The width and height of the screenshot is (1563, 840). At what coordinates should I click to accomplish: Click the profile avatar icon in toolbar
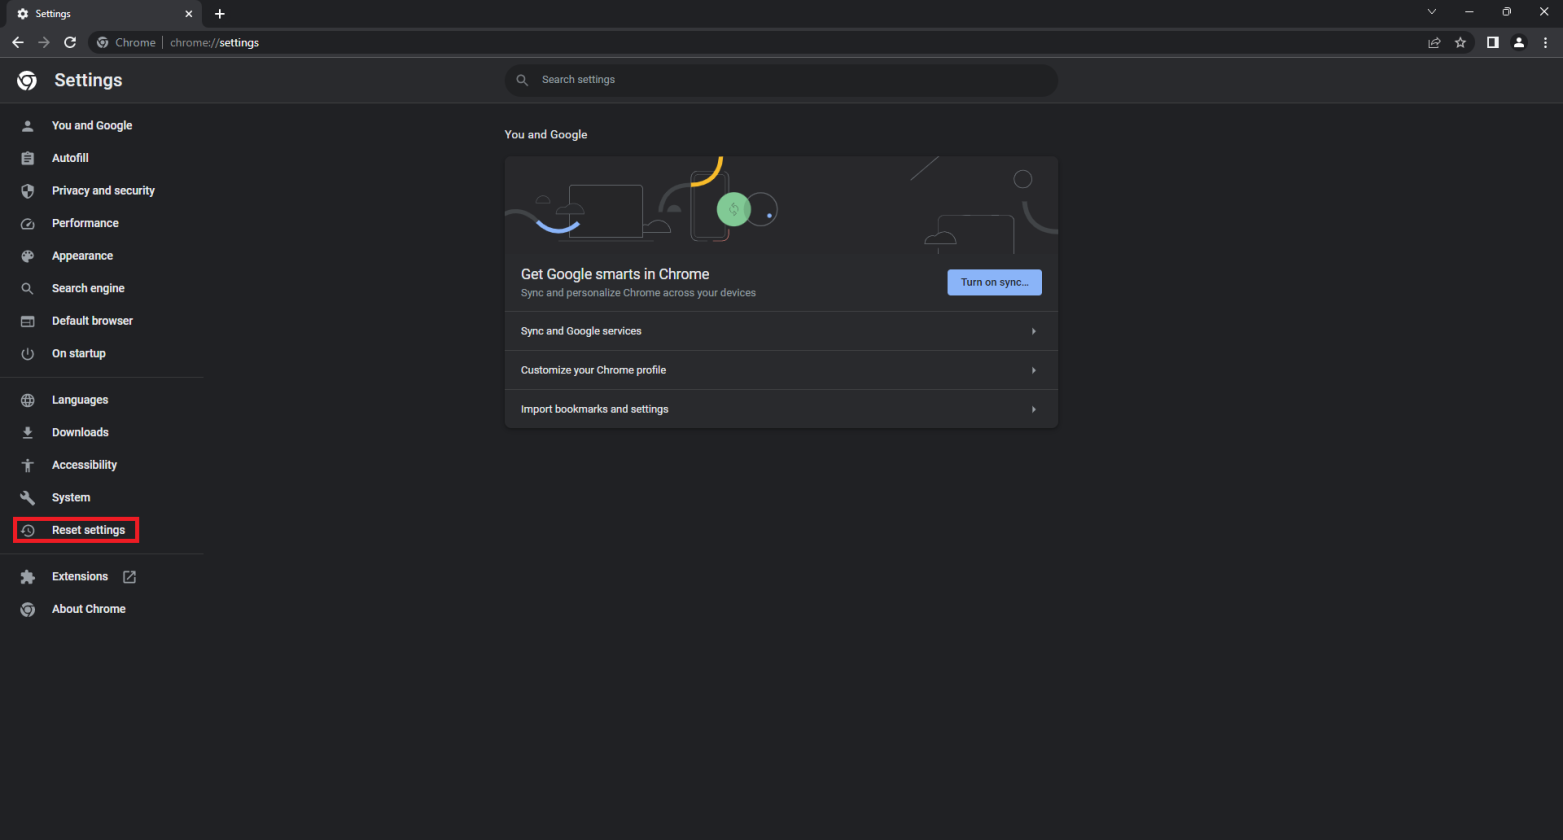pos(1519,43)
